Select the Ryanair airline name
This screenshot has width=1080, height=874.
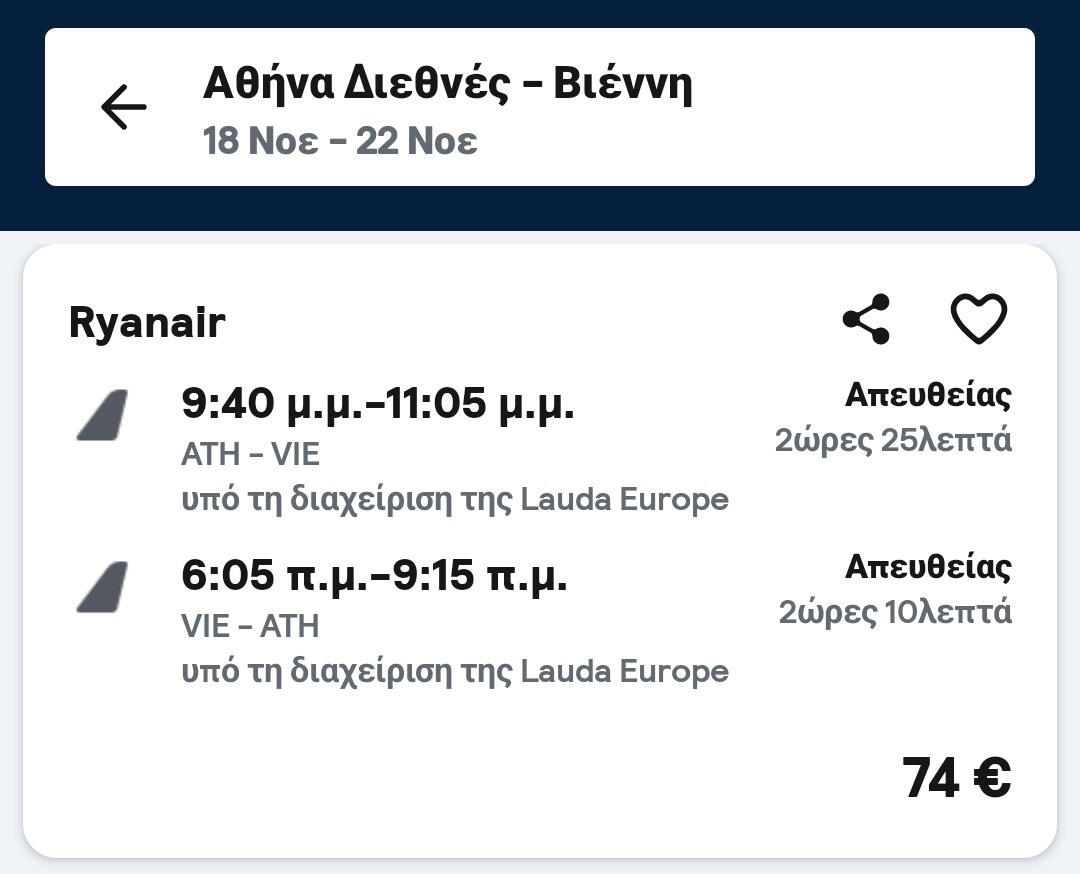click(147, 323)
